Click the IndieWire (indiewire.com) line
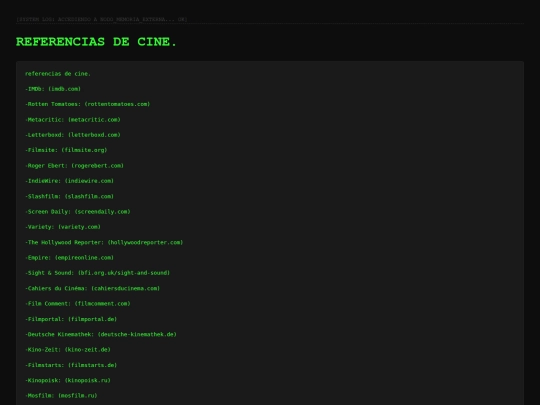The height and width of the screenshot is (405, 540). (70, 181)
